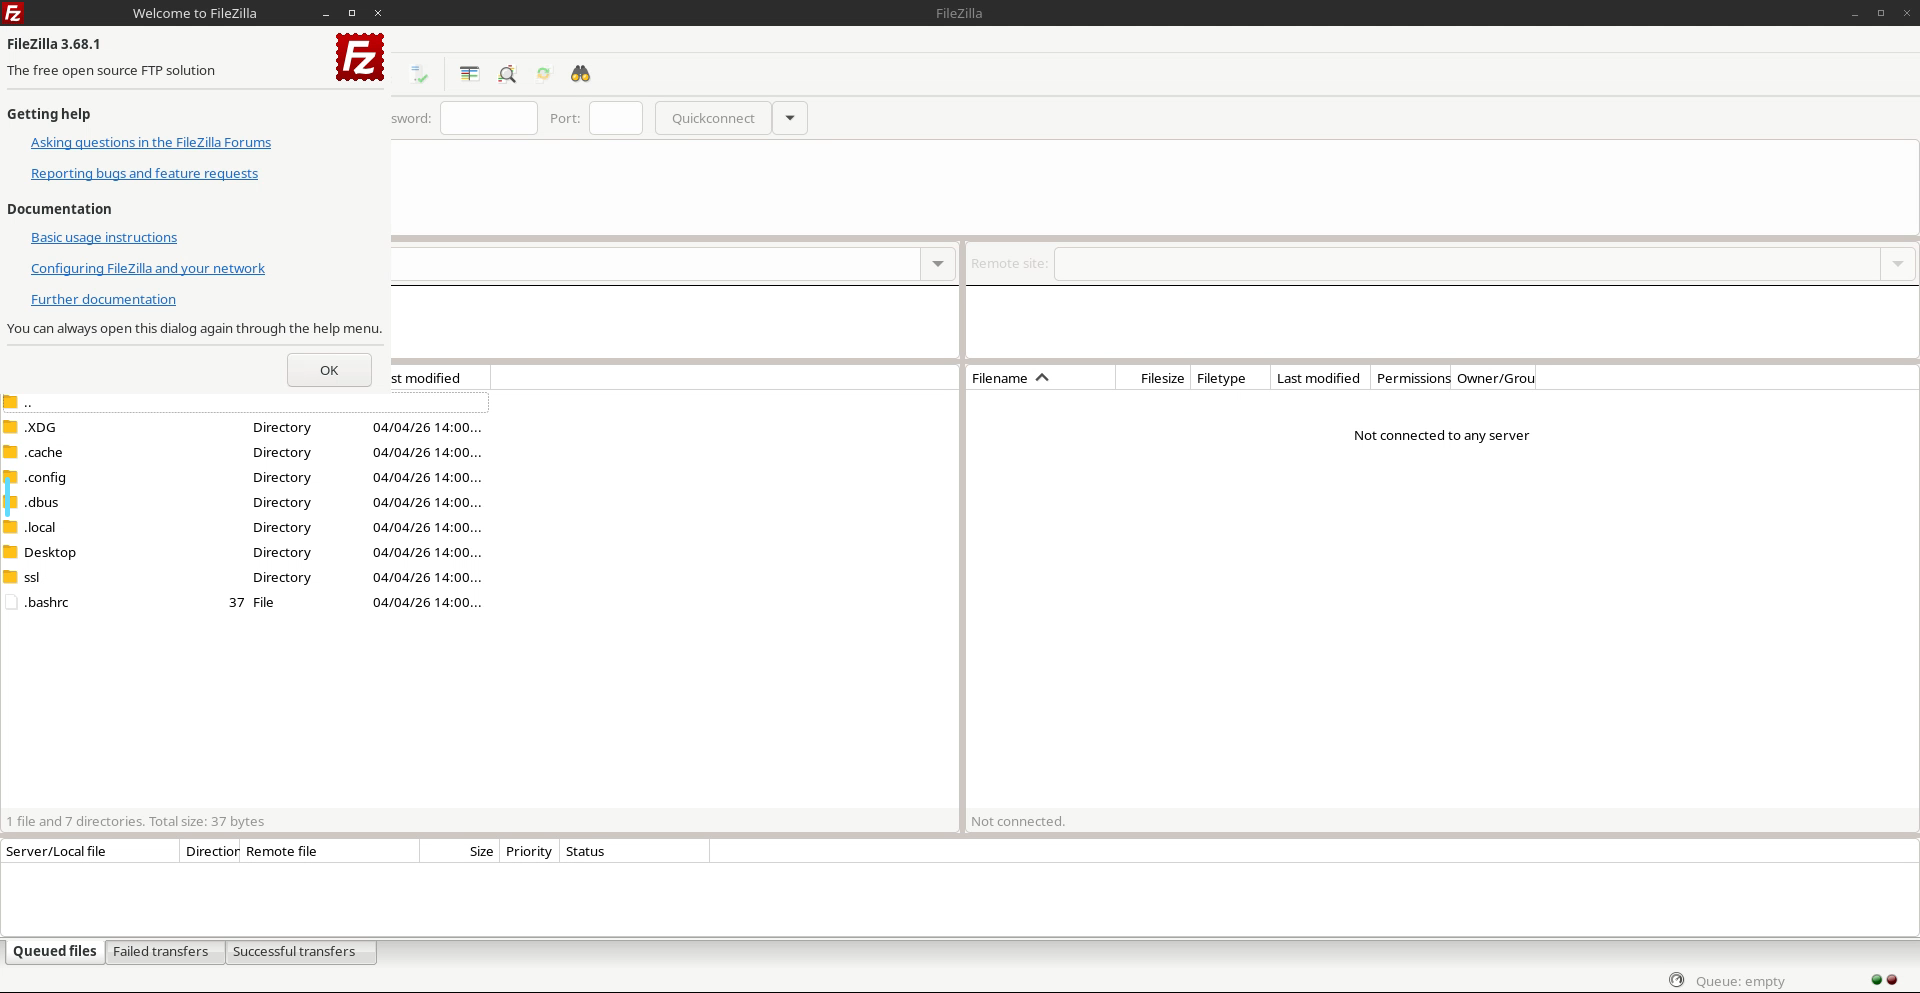The width and height of the screenshot is (1920, 993).
Task: Click the Port input field
Action: (x=615, y=118)
